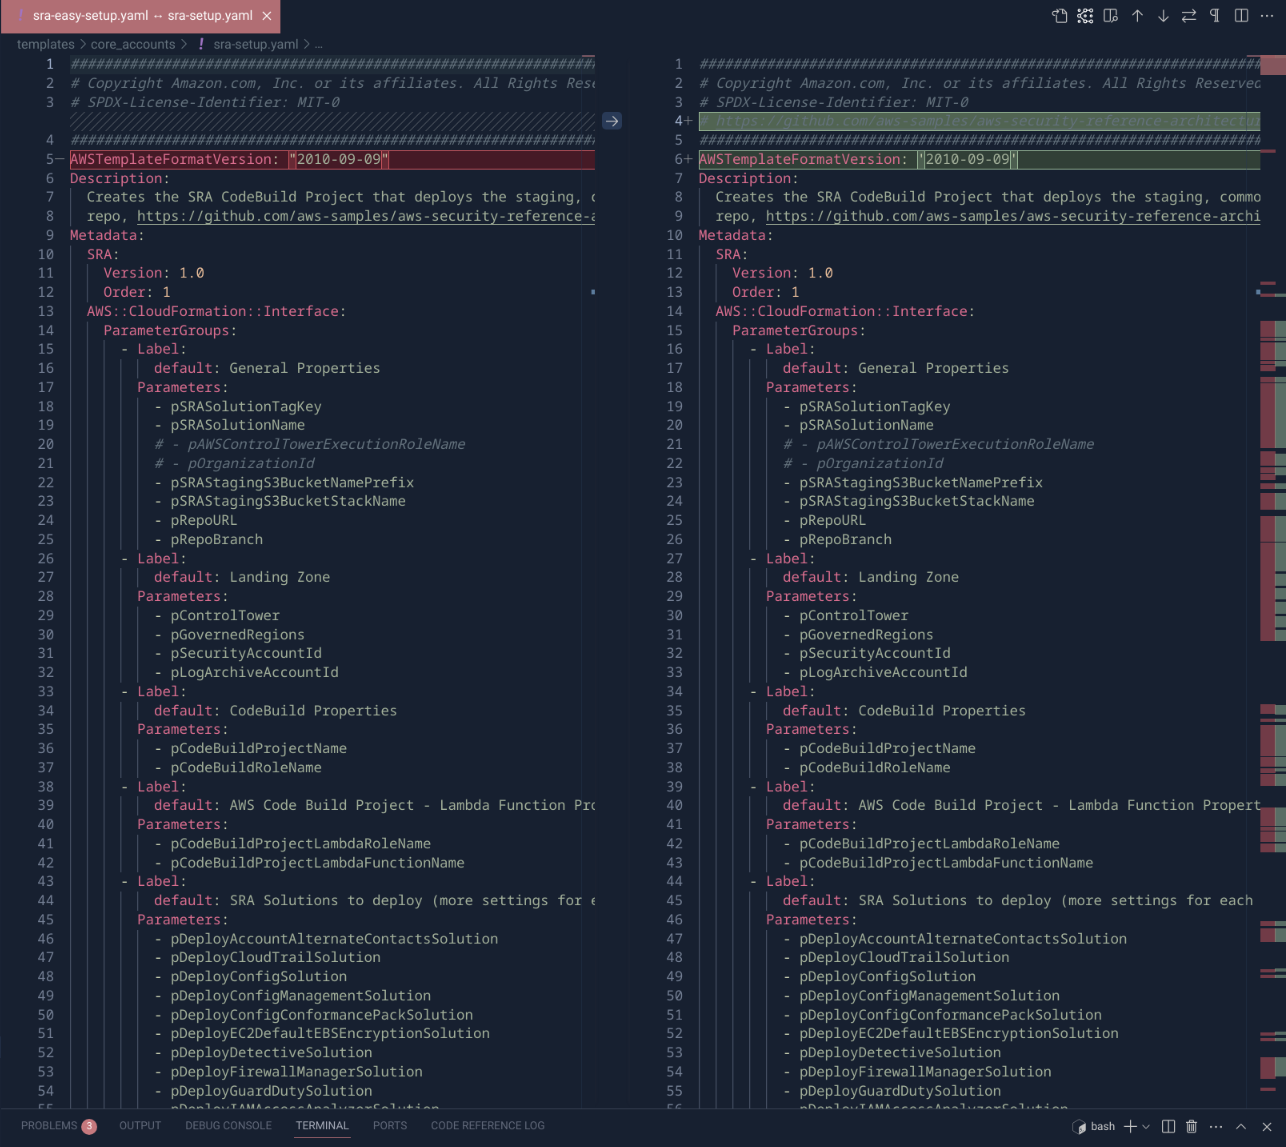1286x1147 pixels.
Task: Go to previous change with up arrow
Action: tap(1137, 16)
